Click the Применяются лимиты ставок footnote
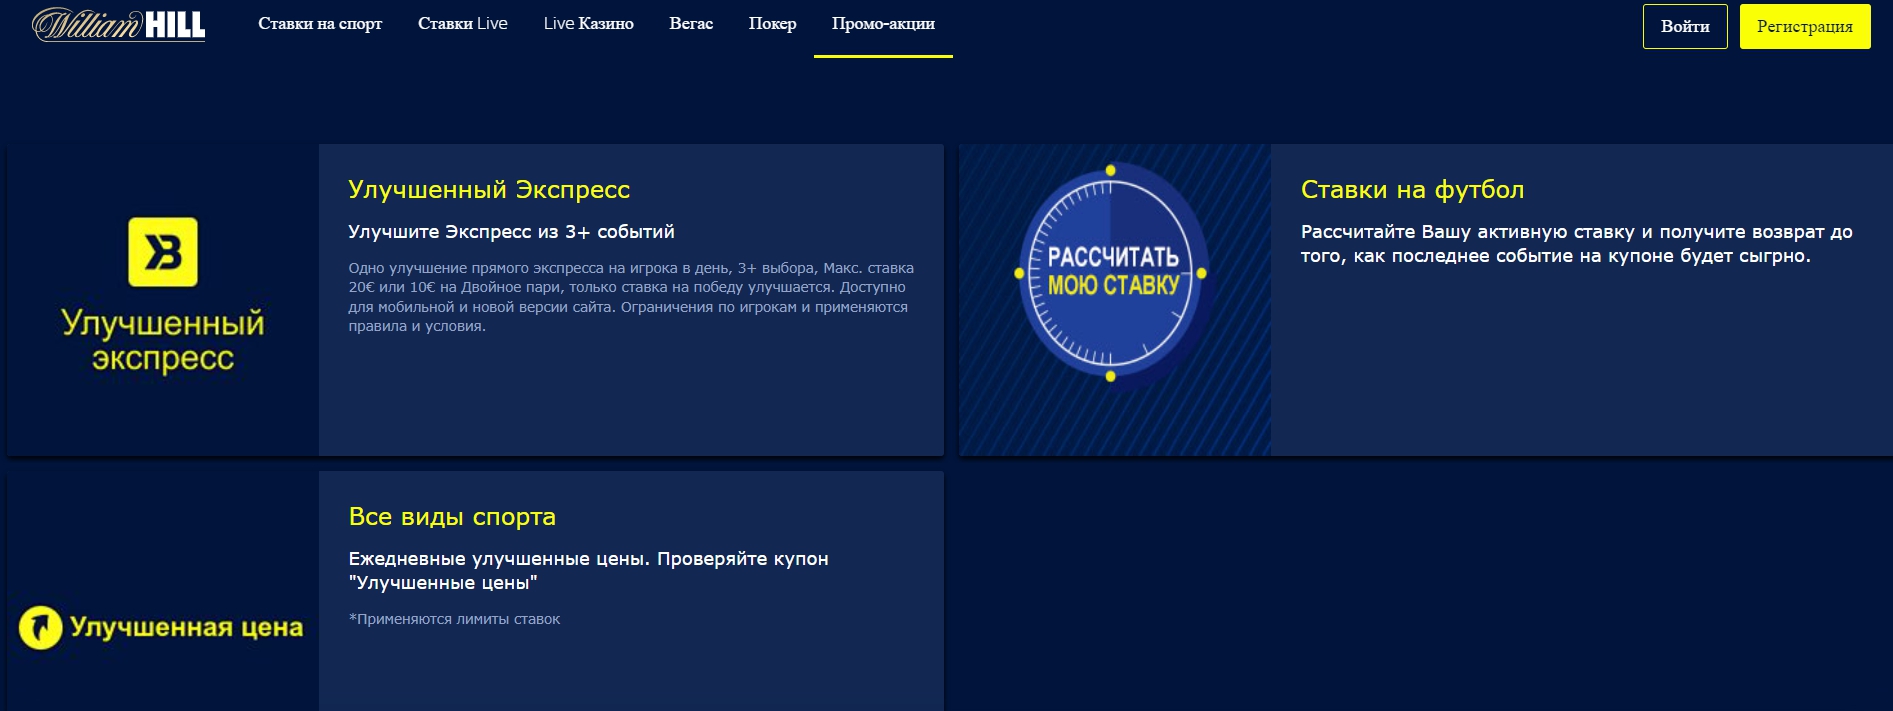 455,620
